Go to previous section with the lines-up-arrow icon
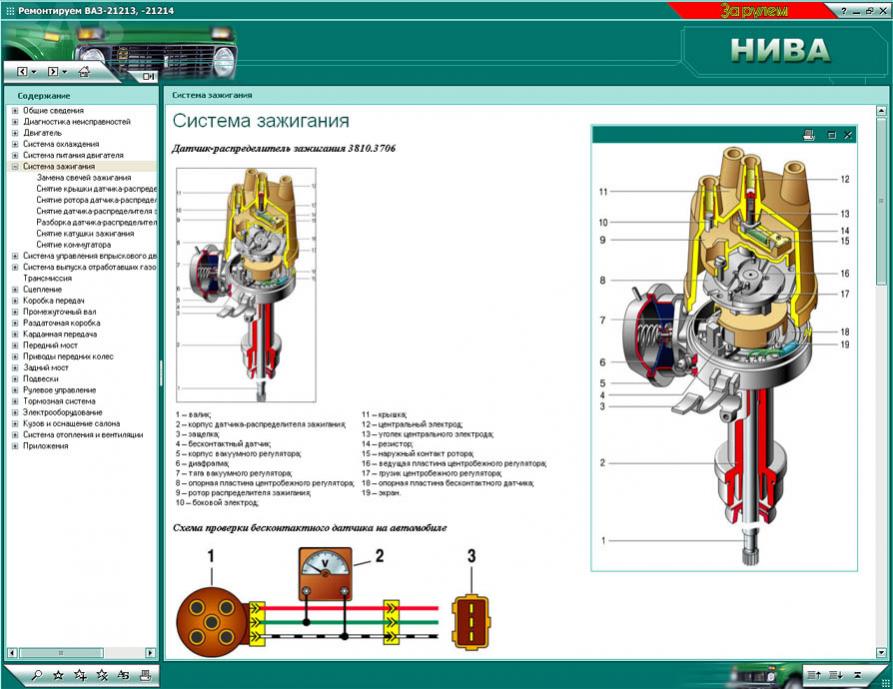 [814, 675]
